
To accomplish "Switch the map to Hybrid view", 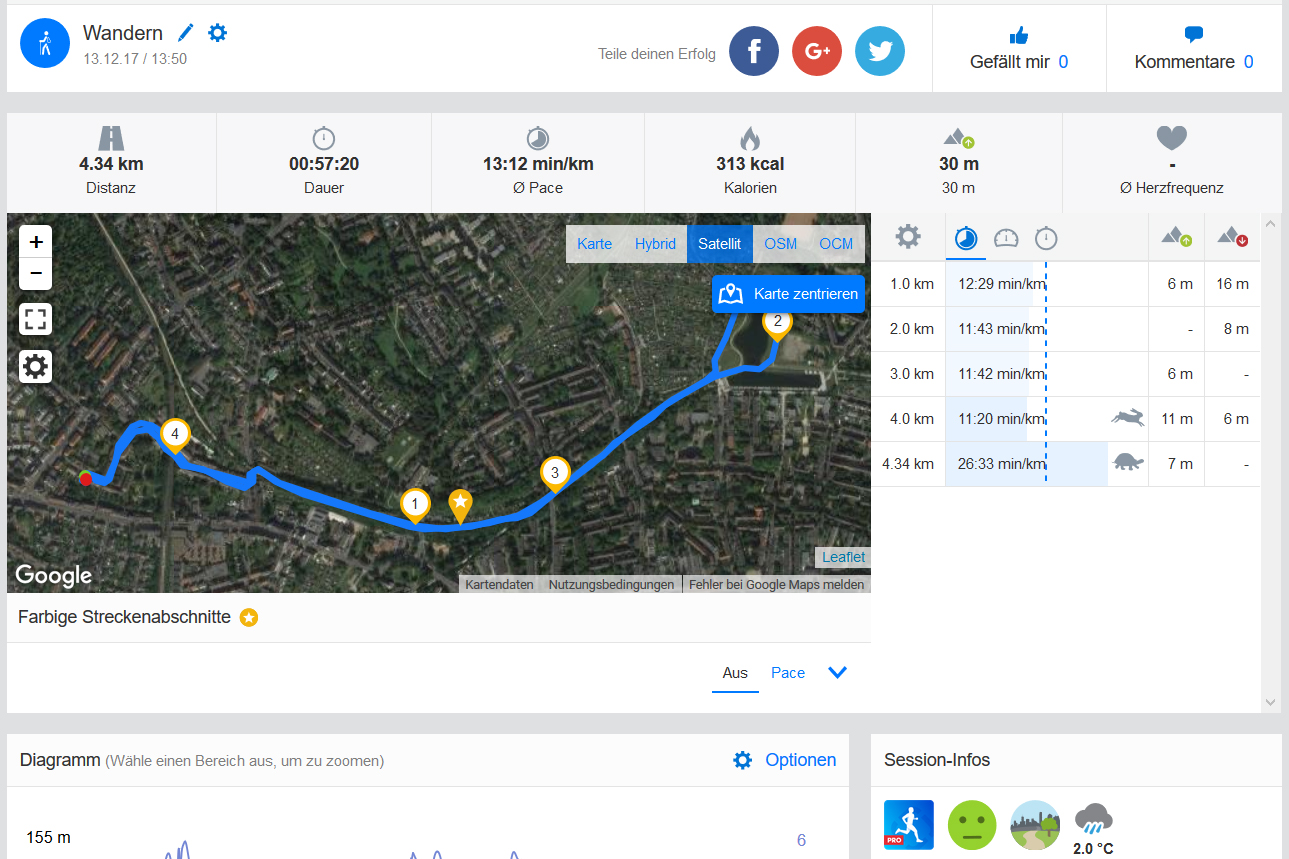I will pos(655,244).
